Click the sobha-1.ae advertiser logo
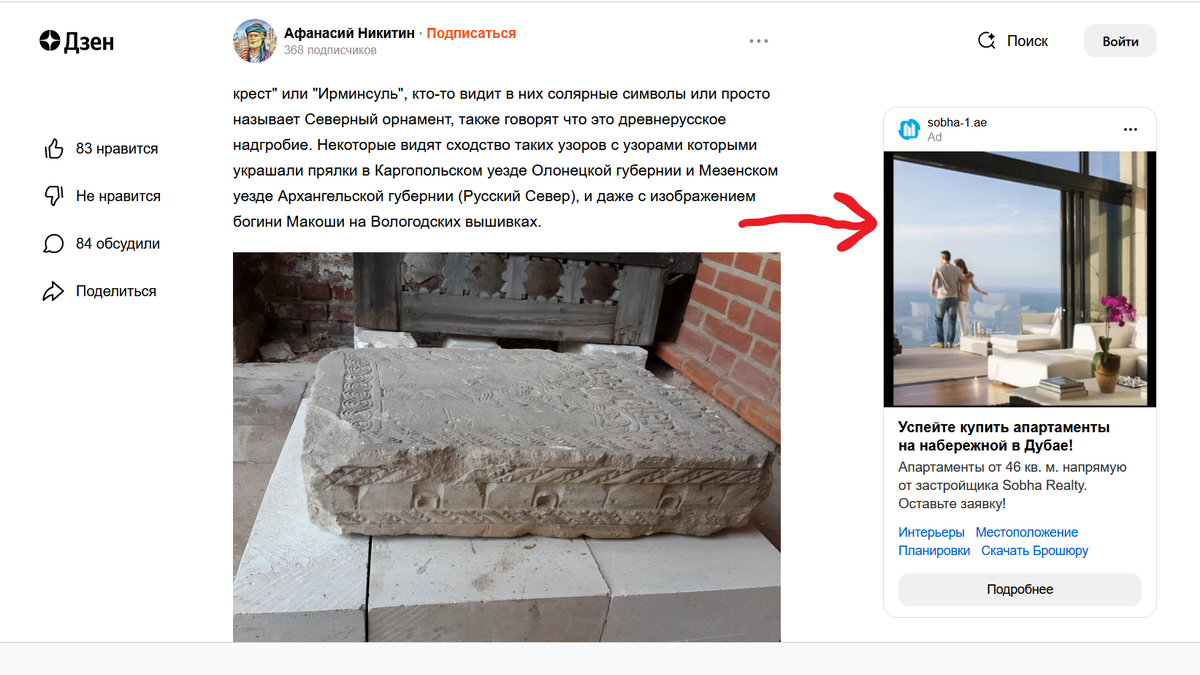 909,129
